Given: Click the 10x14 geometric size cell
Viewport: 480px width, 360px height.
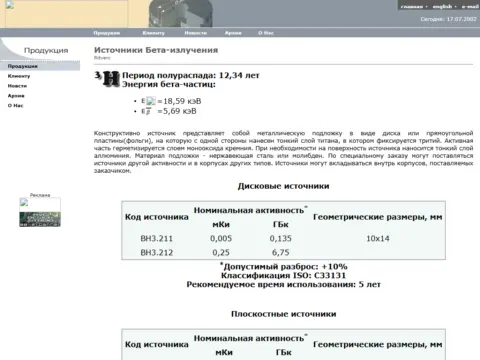Looking at the screenshot, I should (378, 238).
